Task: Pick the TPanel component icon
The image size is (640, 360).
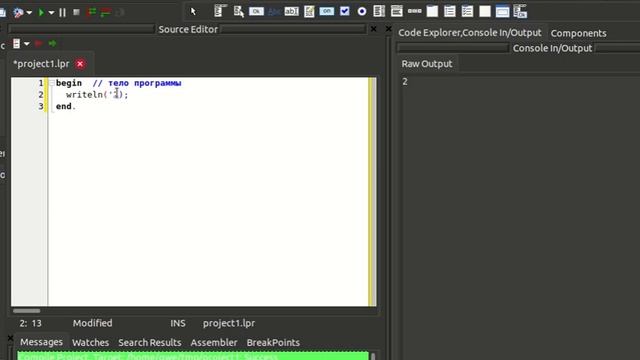Action: tap(484, 11)
